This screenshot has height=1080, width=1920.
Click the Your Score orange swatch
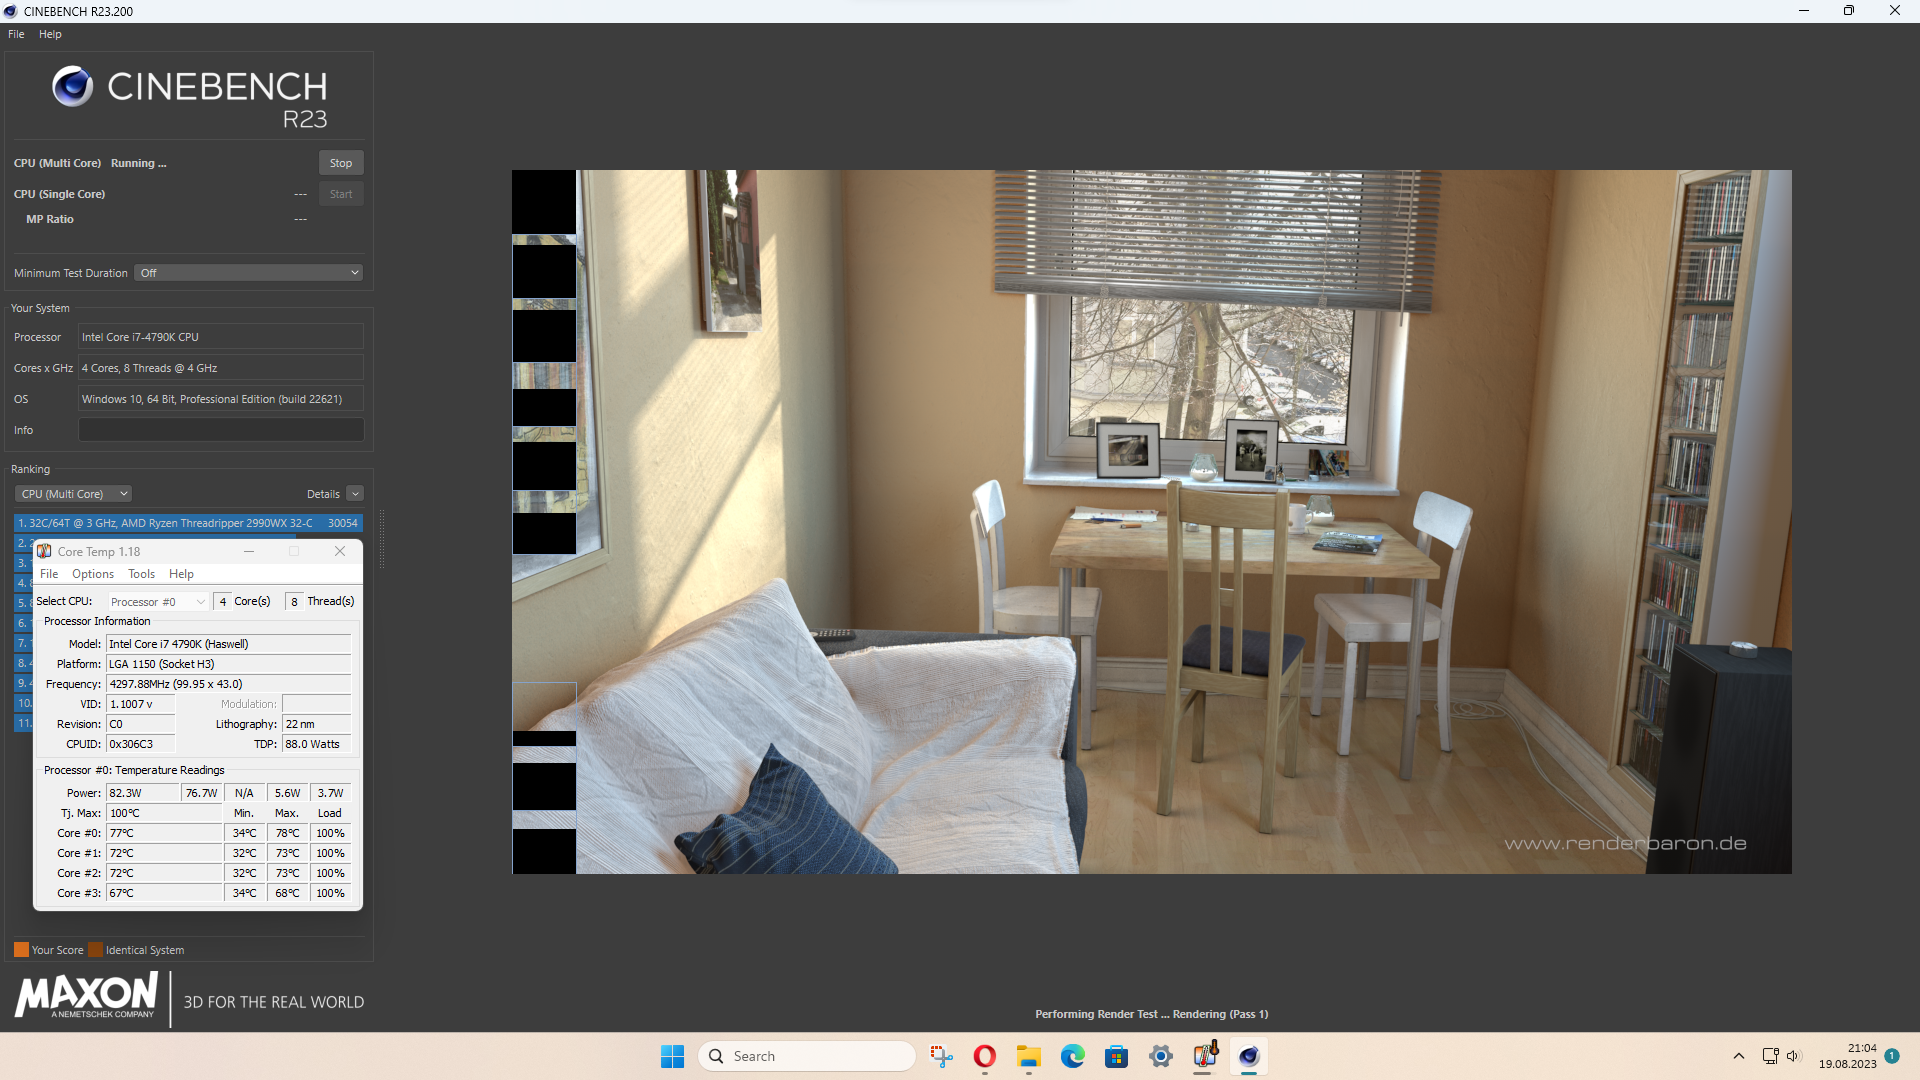[x=21, y=950]
